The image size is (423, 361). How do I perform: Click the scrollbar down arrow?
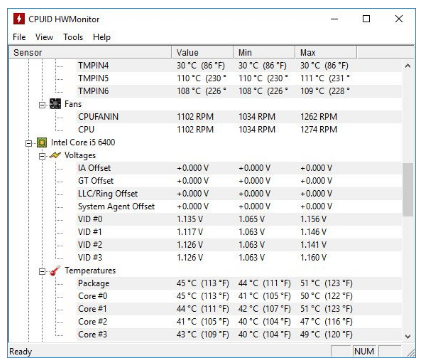pyautogui.click(x=408, y=336)
